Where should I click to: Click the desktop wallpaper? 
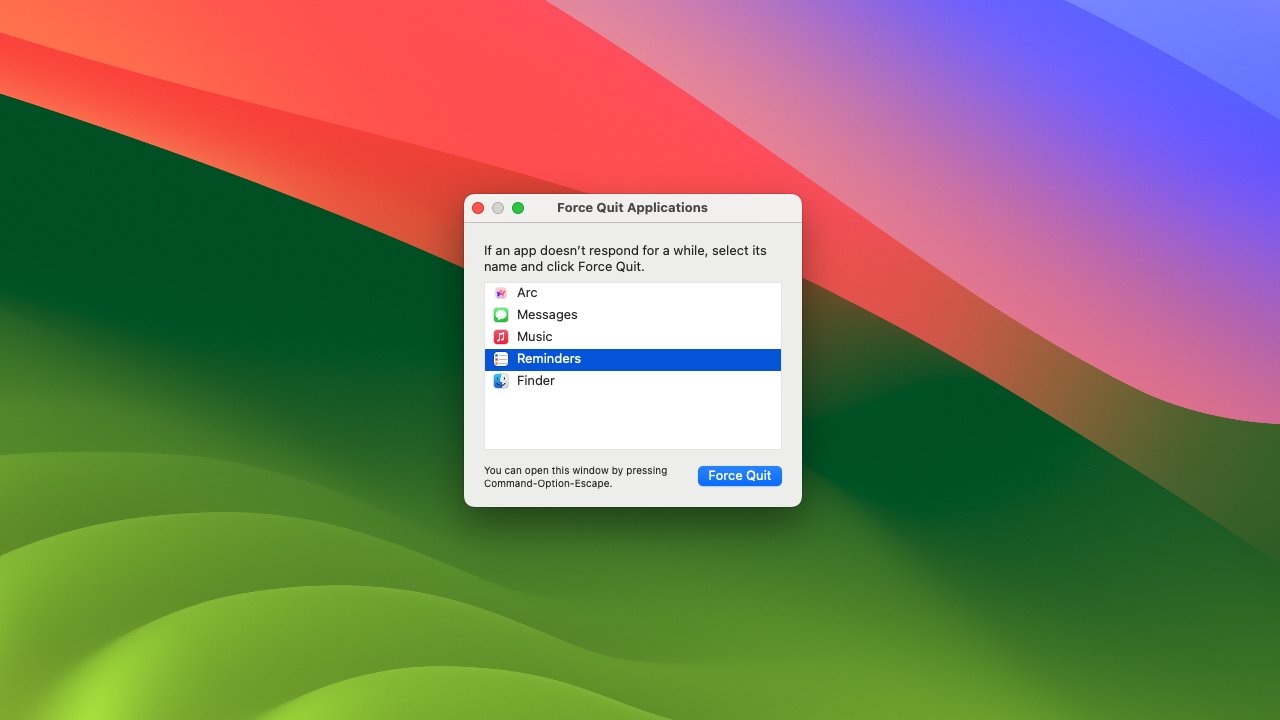point(200,600)
